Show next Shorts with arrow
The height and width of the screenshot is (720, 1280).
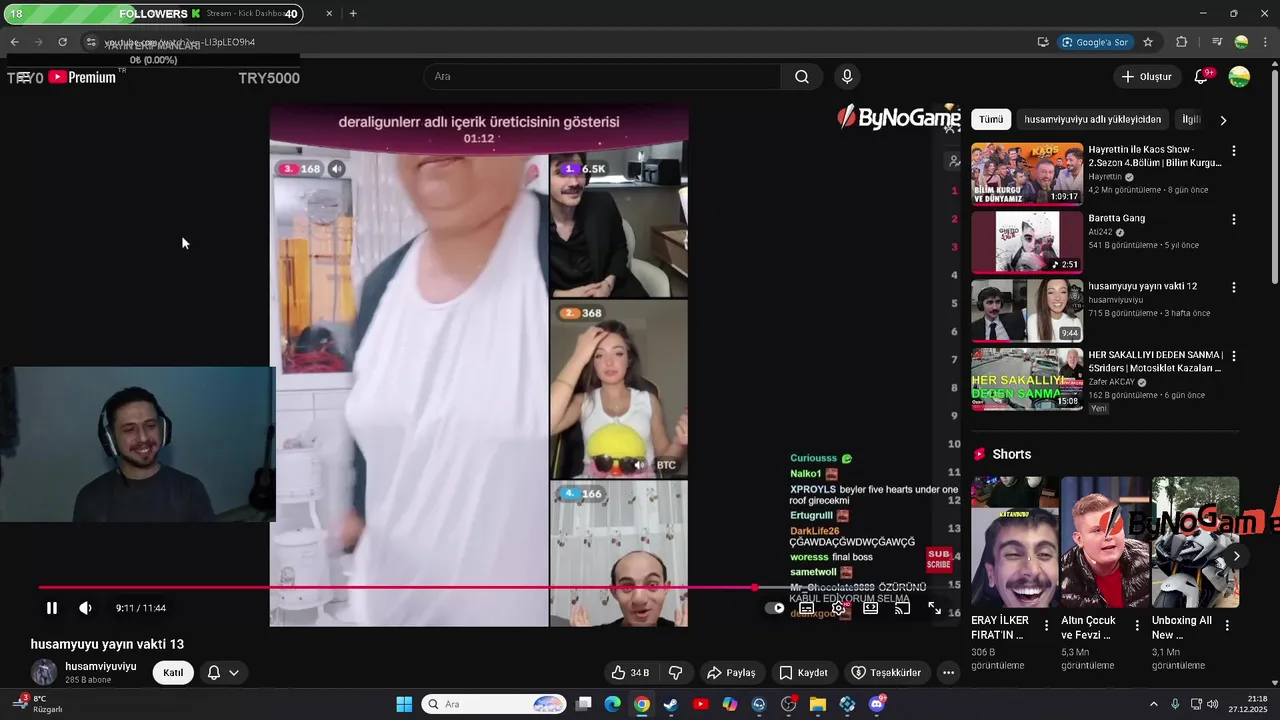[x=1236, y=556]
